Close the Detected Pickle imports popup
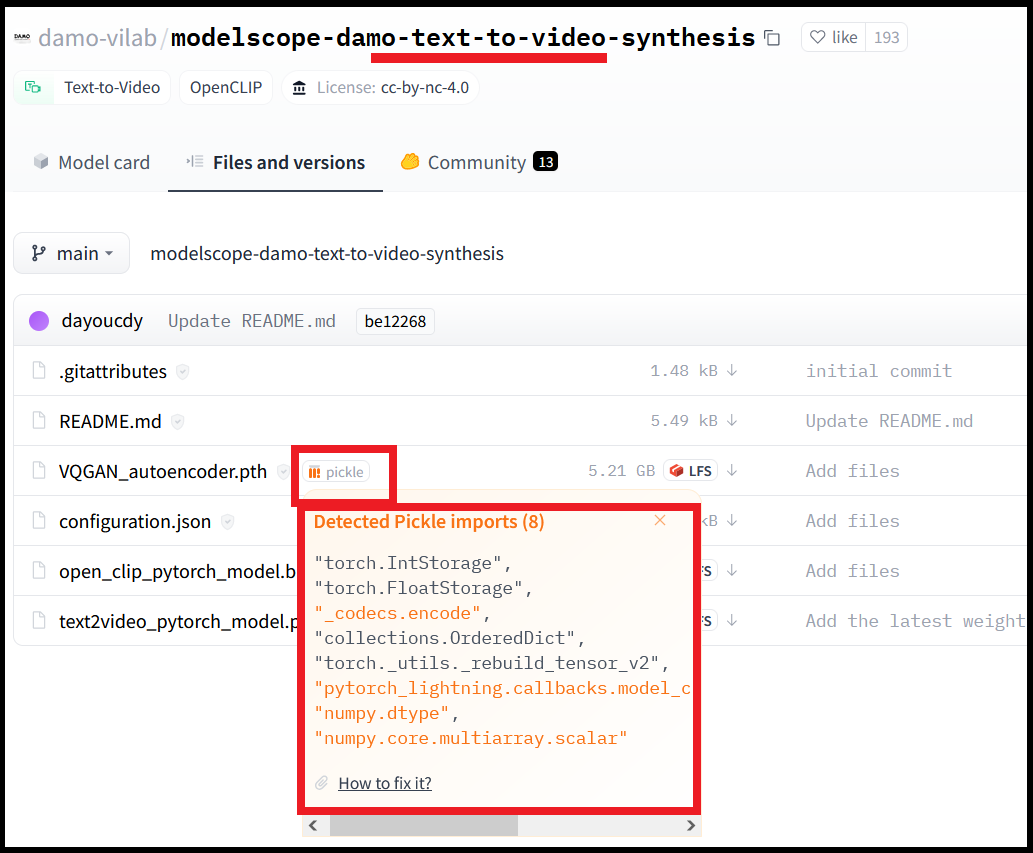This screenshot has width=1033, height=853. pos(660,520)
